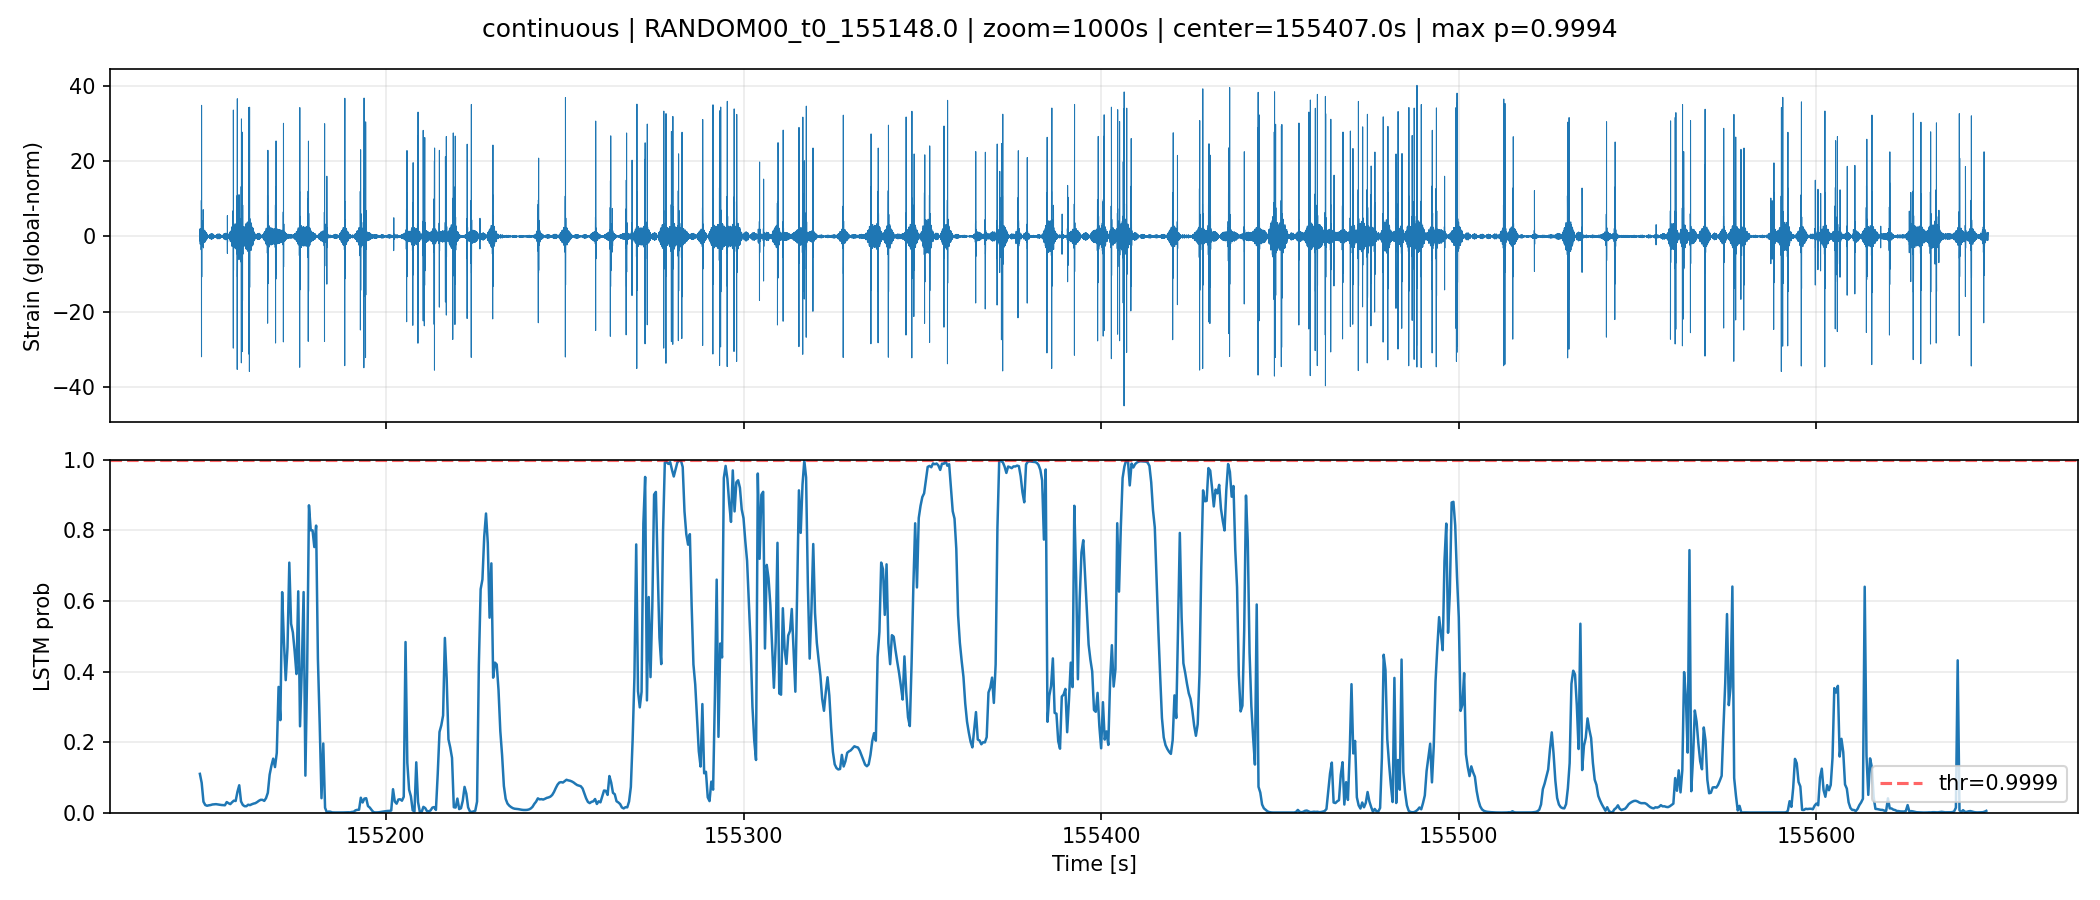
Task: Select the "LSTM prob" y-axis label
Action: 42,637
